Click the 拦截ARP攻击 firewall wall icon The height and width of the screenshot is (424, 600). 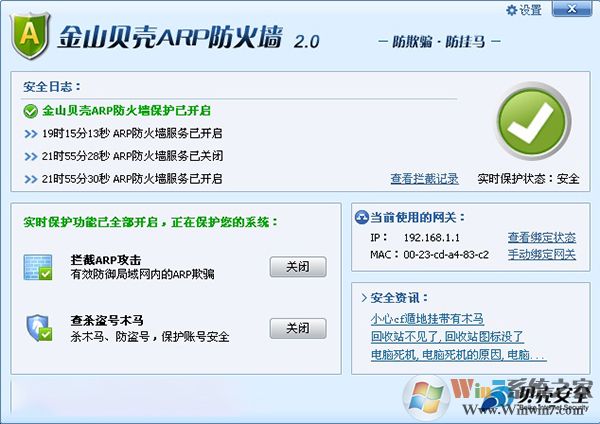[x=38, y=267]
